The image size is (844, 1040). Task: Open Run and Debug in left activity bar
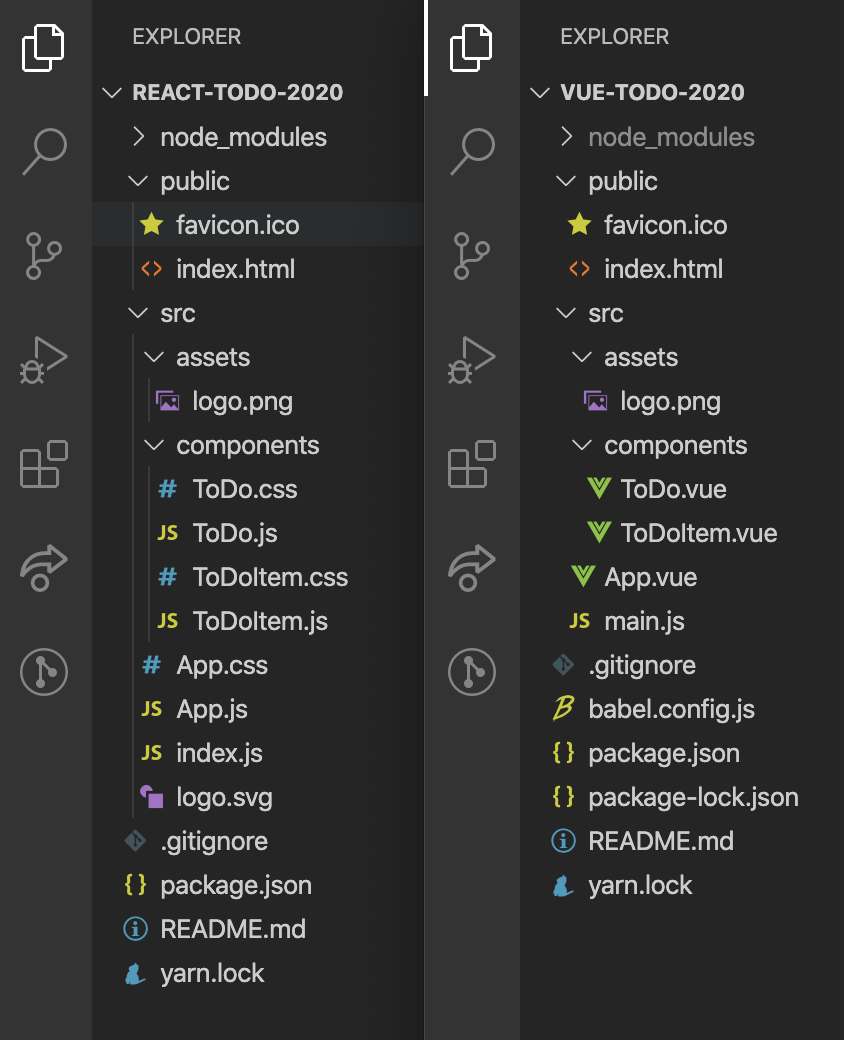coord(44,360)
